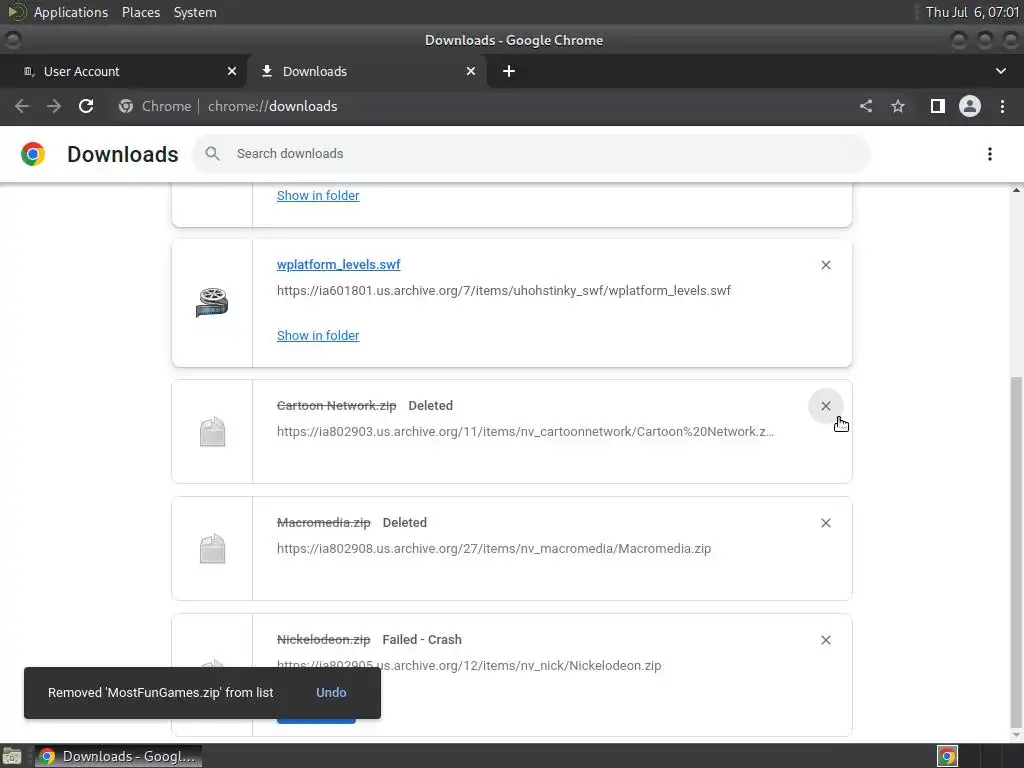Screen dimensions: 1024x768
Task: Share this page via share icon
Action: click(866, 106)
